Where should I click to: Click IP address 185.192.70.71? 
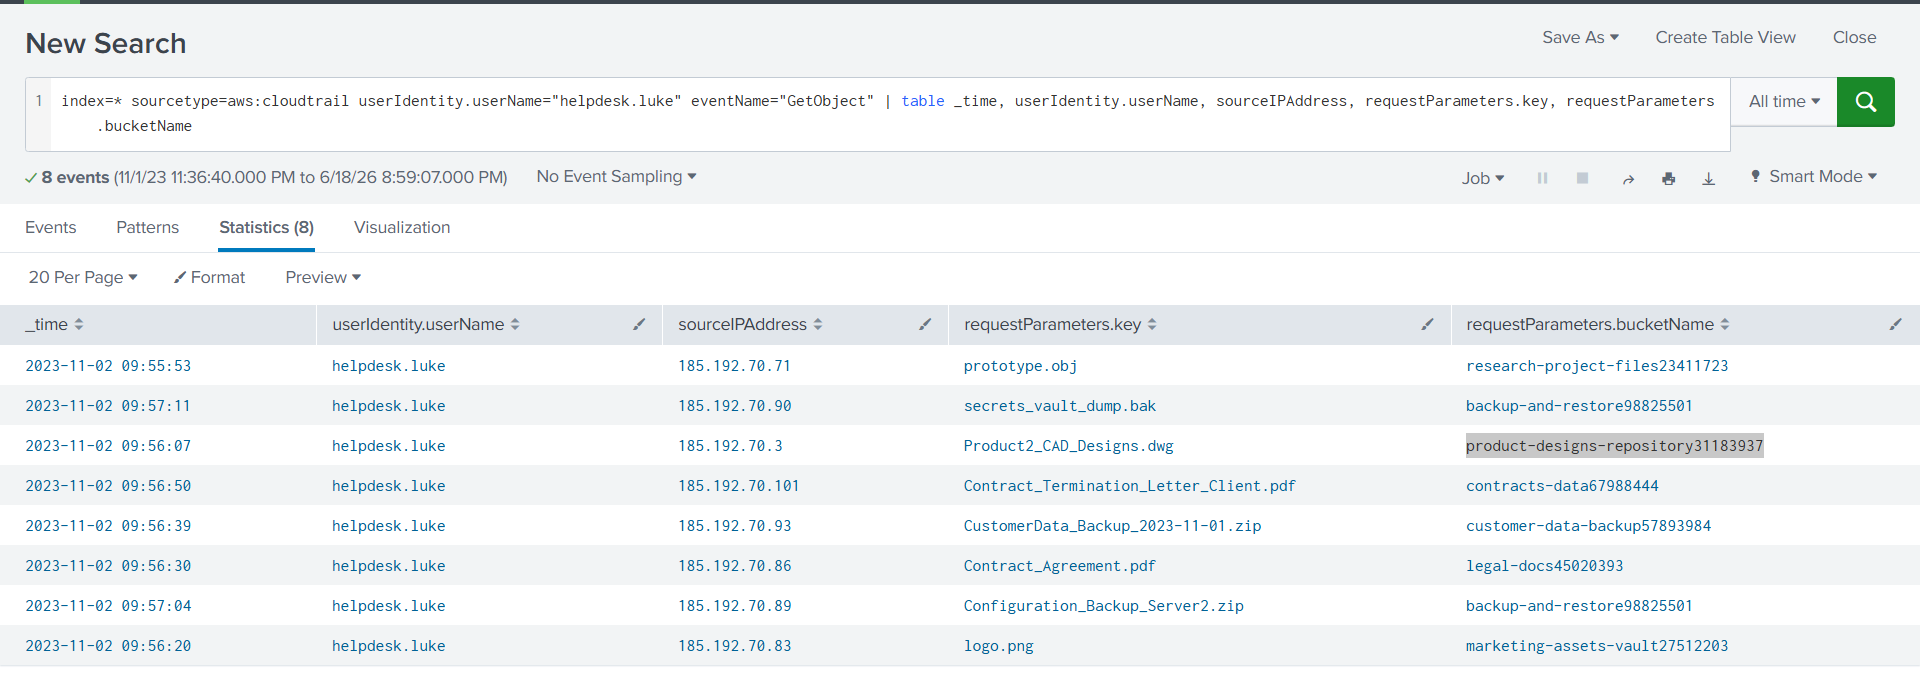pyautogui.click(x=734, y=366)
